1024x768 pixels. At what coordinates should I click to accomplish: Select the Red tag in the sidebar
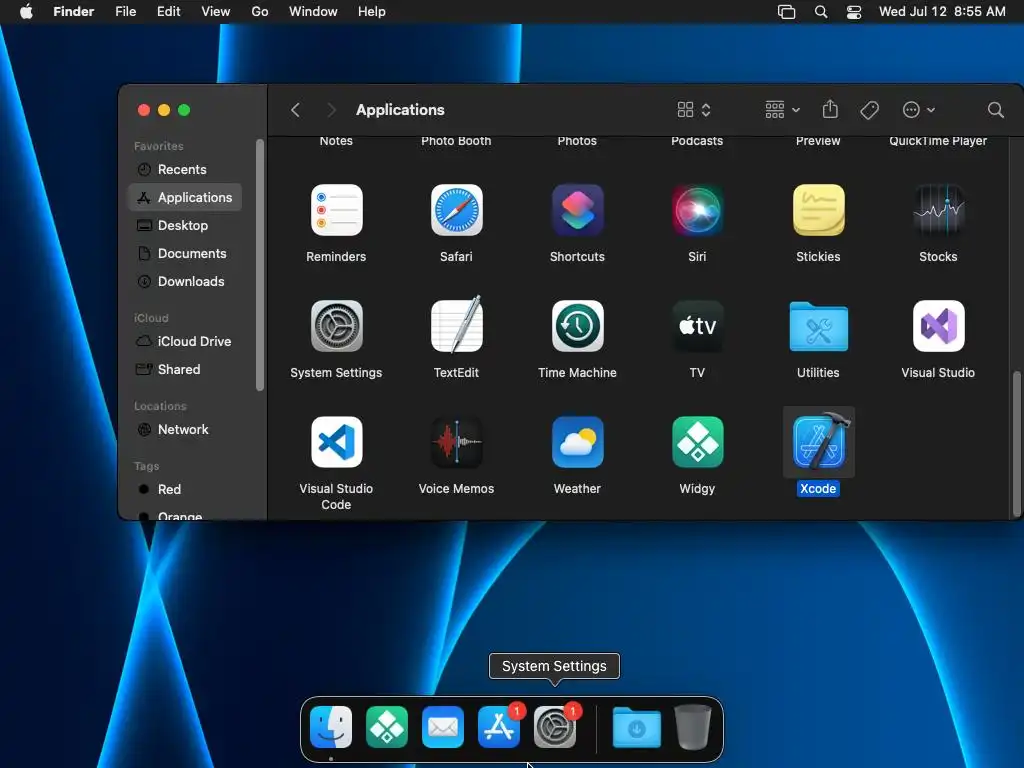(x=185, y=490)
